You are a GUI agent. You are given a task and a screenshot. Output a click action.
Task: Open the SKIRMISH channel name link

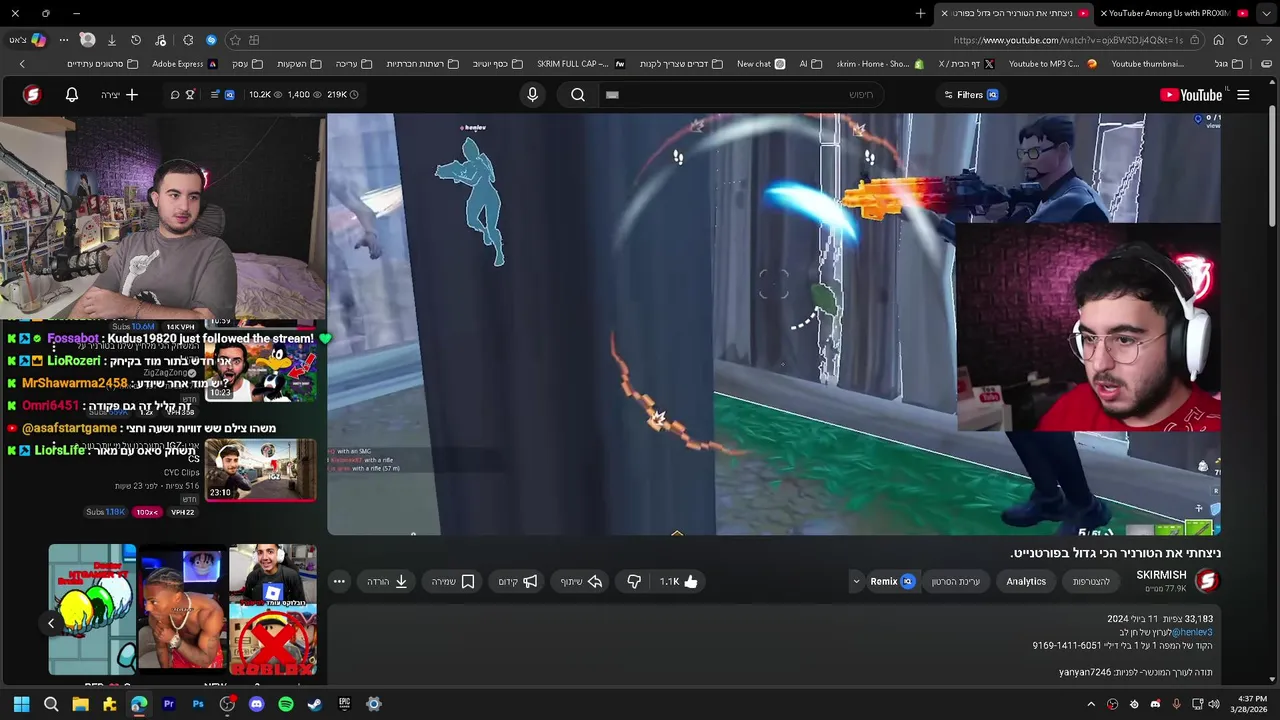pyautogui.click(x=1161, y=575)
